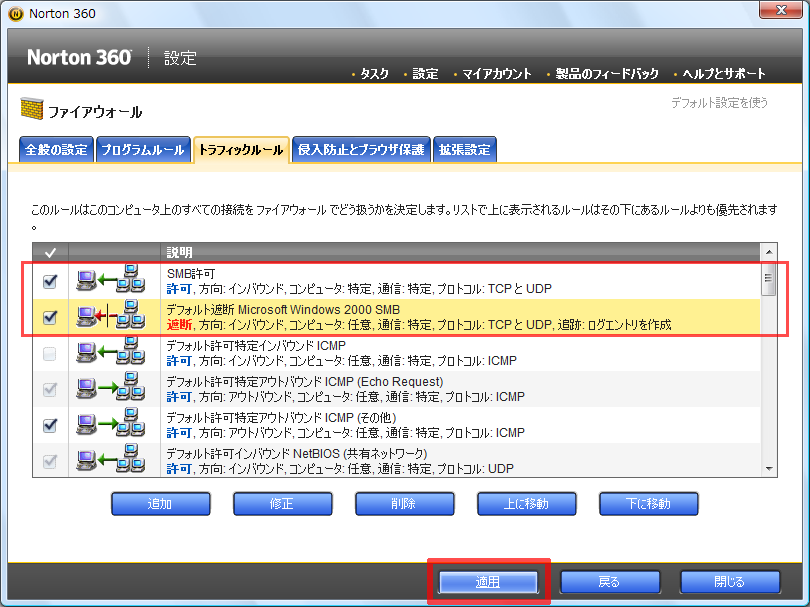810x607 pixels.
Task: Click the インバウンド NetBIOS rule icon
Action: tap(109, 459)
